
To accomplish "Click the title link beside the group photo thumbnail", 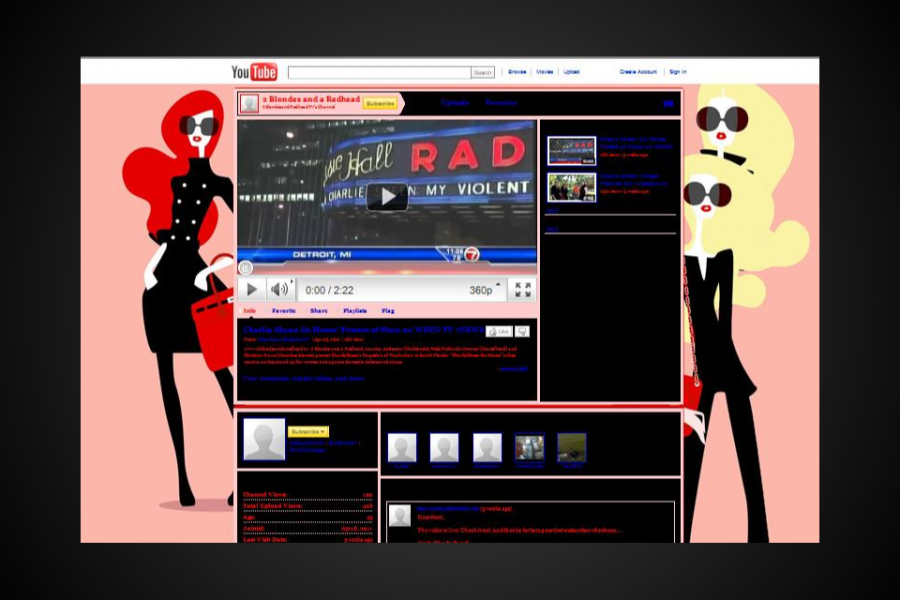I will pyautogui.click(x=634, y=180).
